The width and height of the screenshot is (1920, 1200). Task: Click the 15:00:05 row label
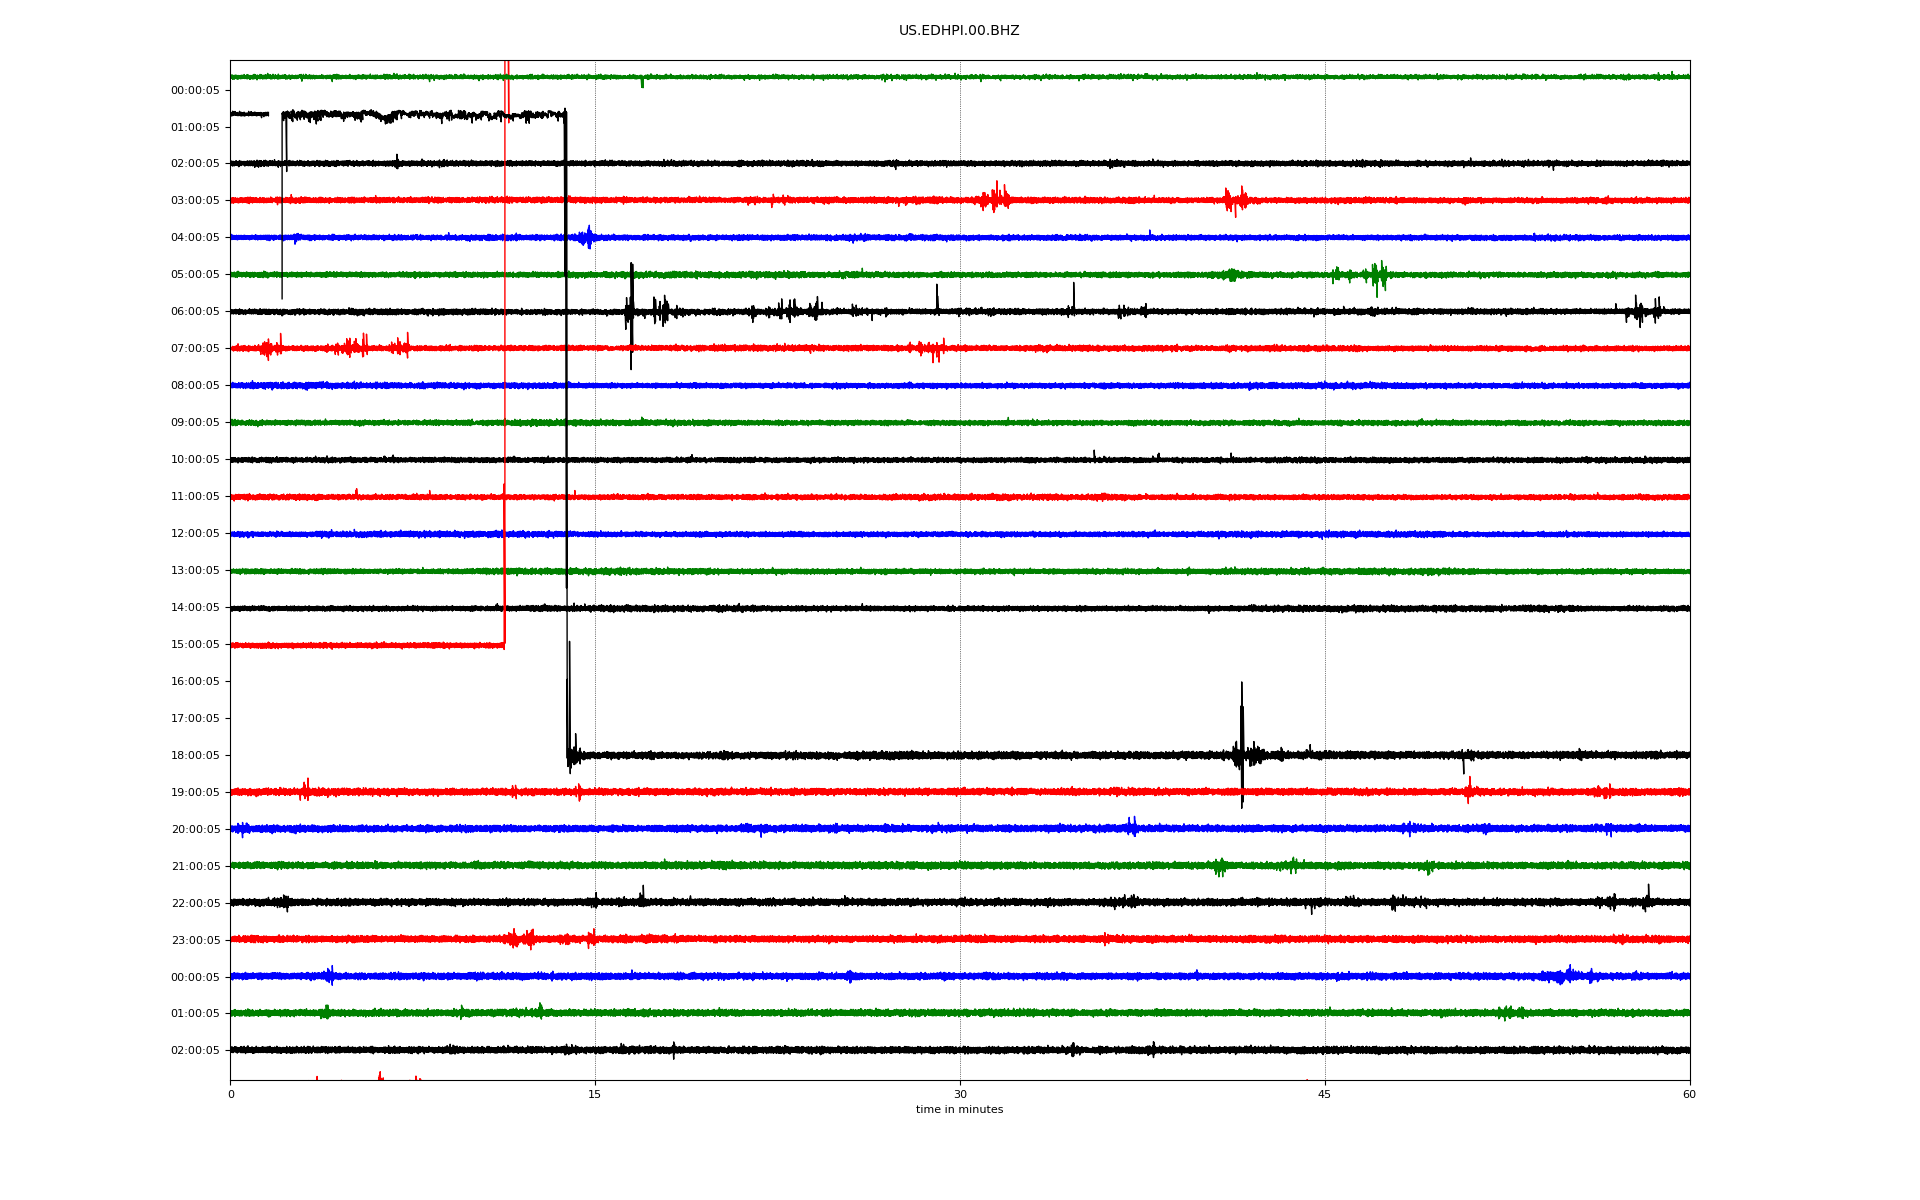195,645
